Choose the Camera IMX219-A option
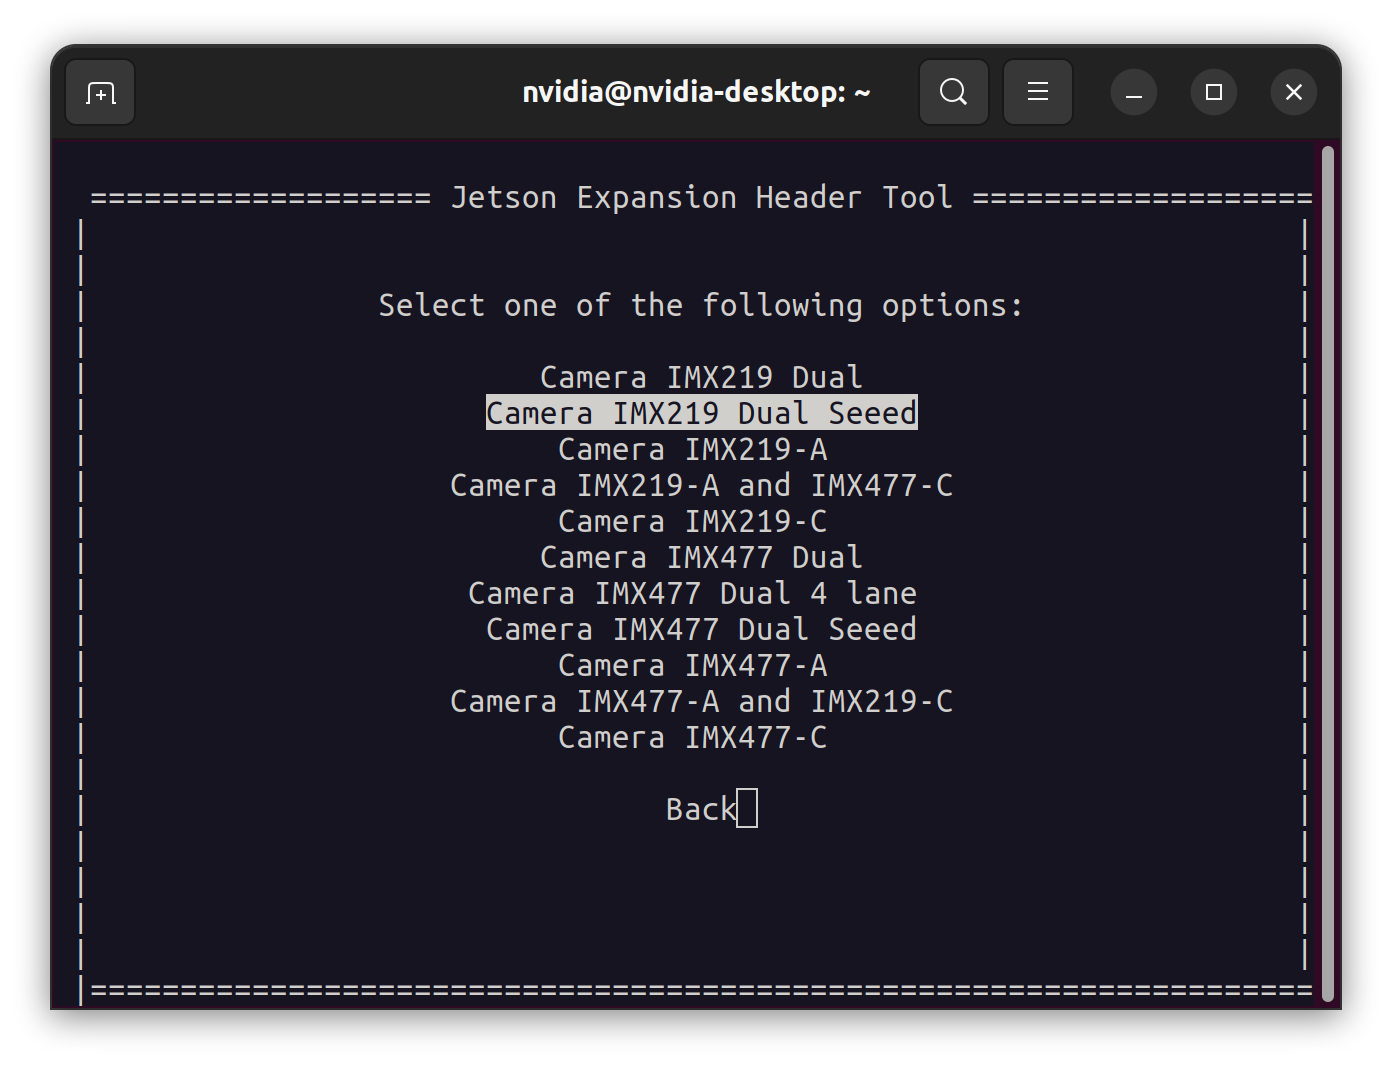1392x1066 pixels. 693,449
